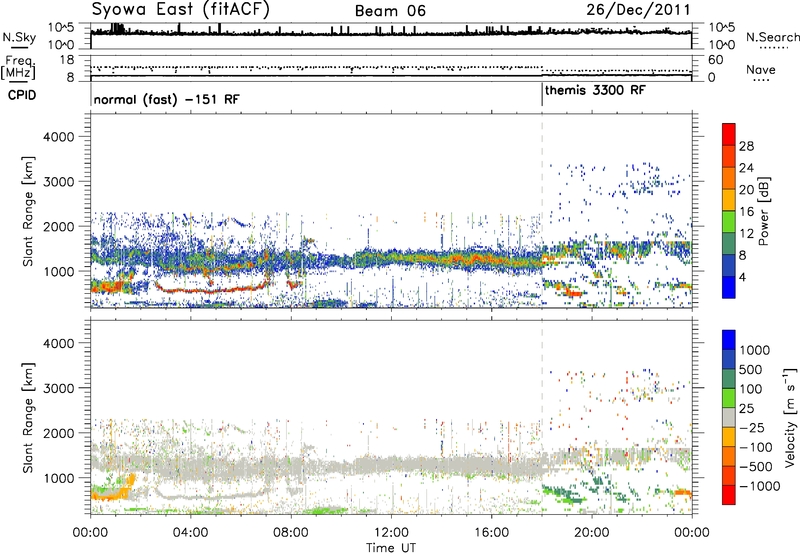The height and width of the screenshot is (554, 800).
Task: Click the '3000' tick of the velocity panel
Action: pos(59,388)
